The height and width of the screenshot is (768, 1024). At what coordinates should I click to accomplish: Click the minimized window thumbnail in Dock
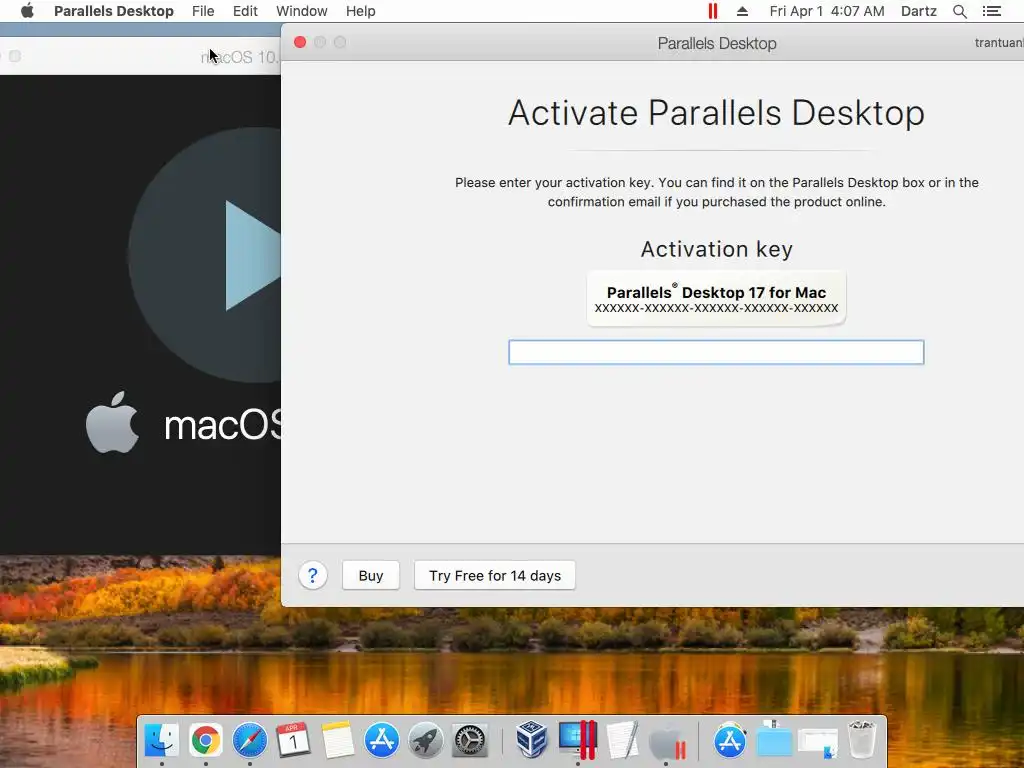818,743
